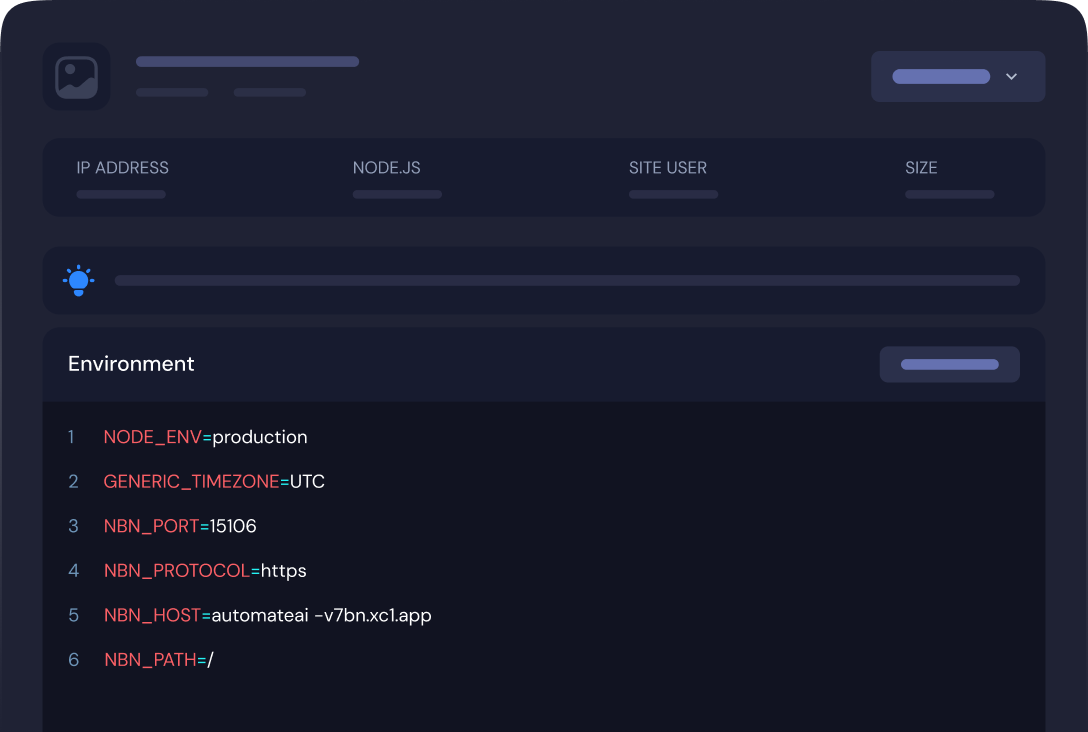Image resolution: width=1088 pixels, height=732 pixels.
Task: Click the SIZE label
Action: (x=921, y=168)
